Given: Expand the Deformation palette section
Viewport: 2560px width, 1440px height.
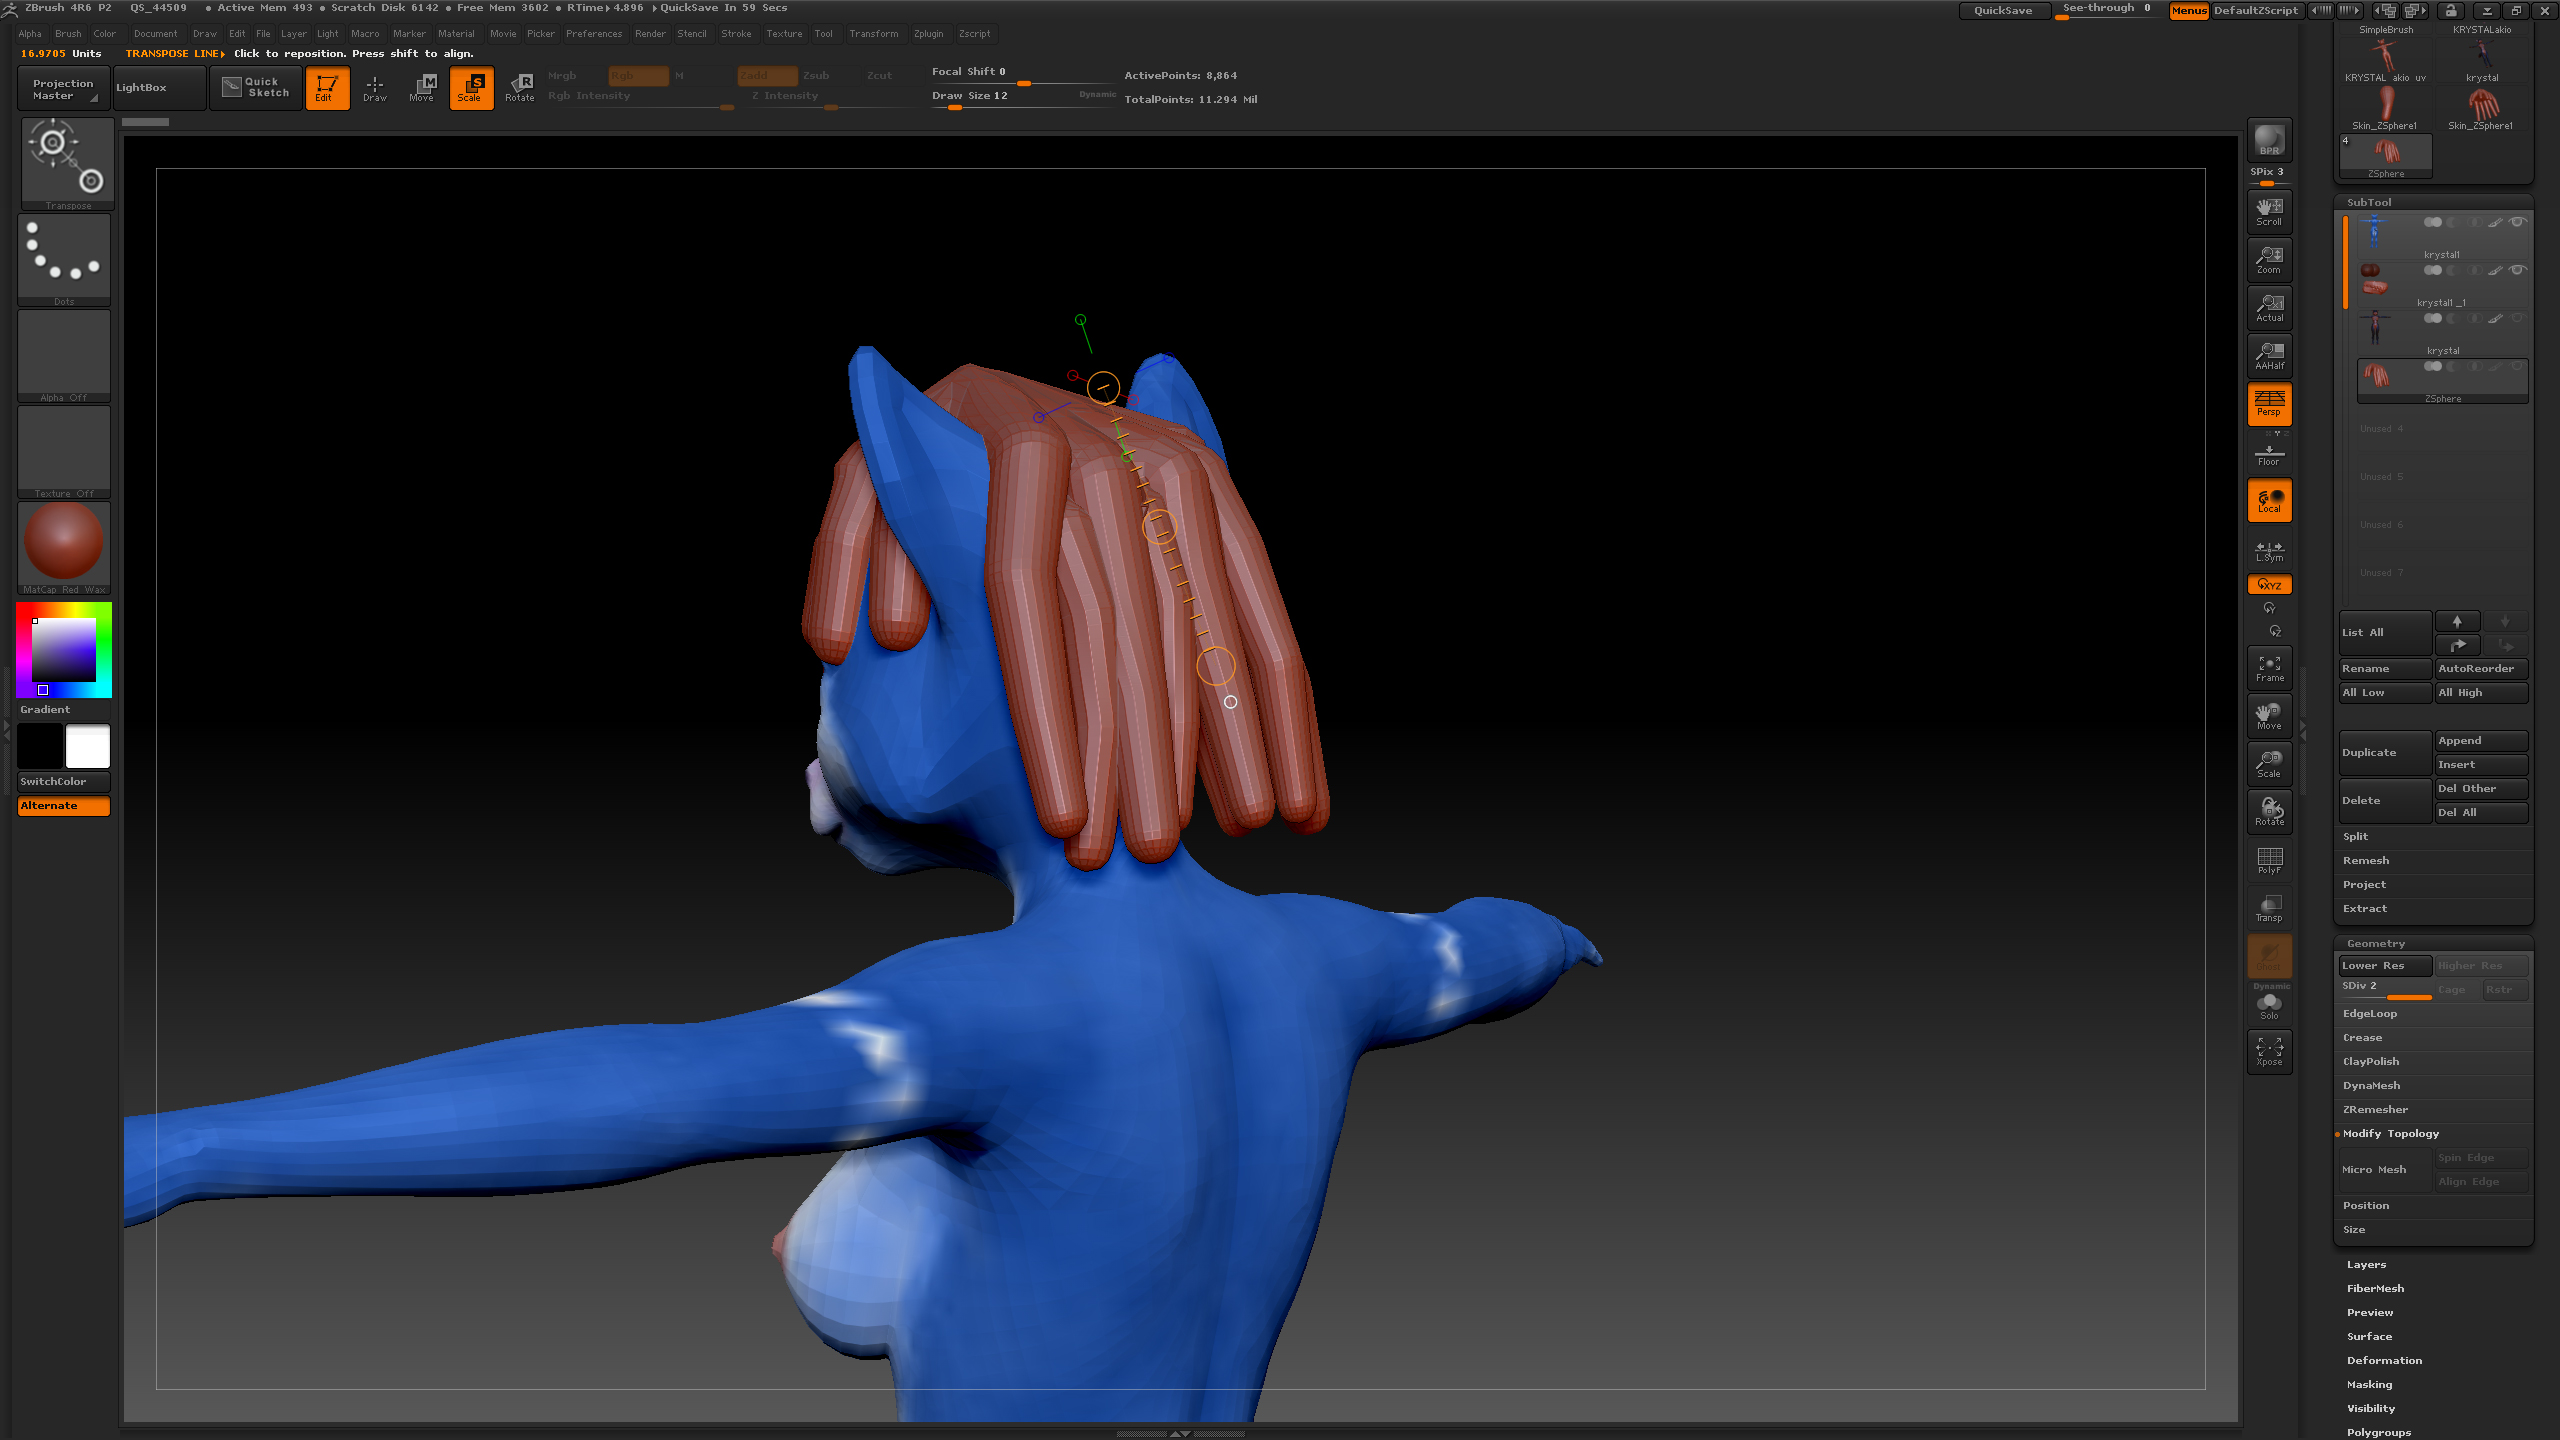Looking at the screenshot, I should tap(2384, 1360).
